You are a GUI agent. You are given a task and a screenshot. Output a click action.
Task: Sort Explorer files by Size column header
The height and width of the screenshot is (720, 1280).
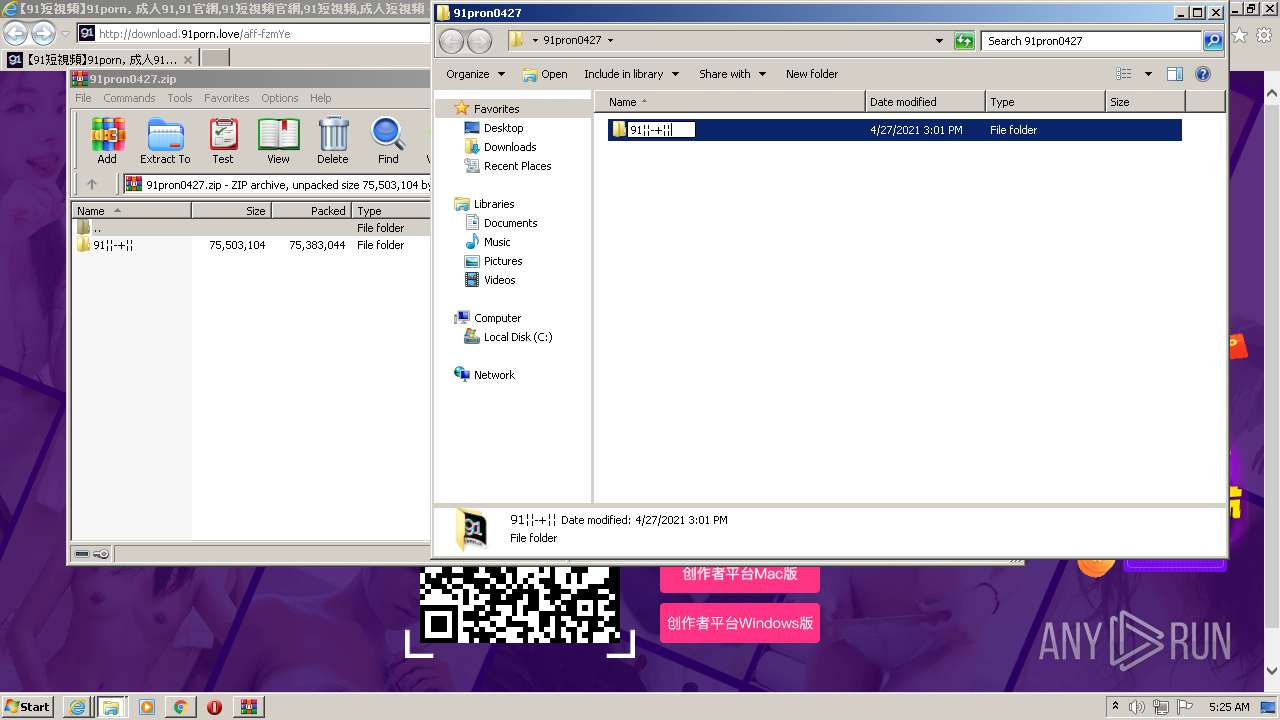click(1145, 102)
